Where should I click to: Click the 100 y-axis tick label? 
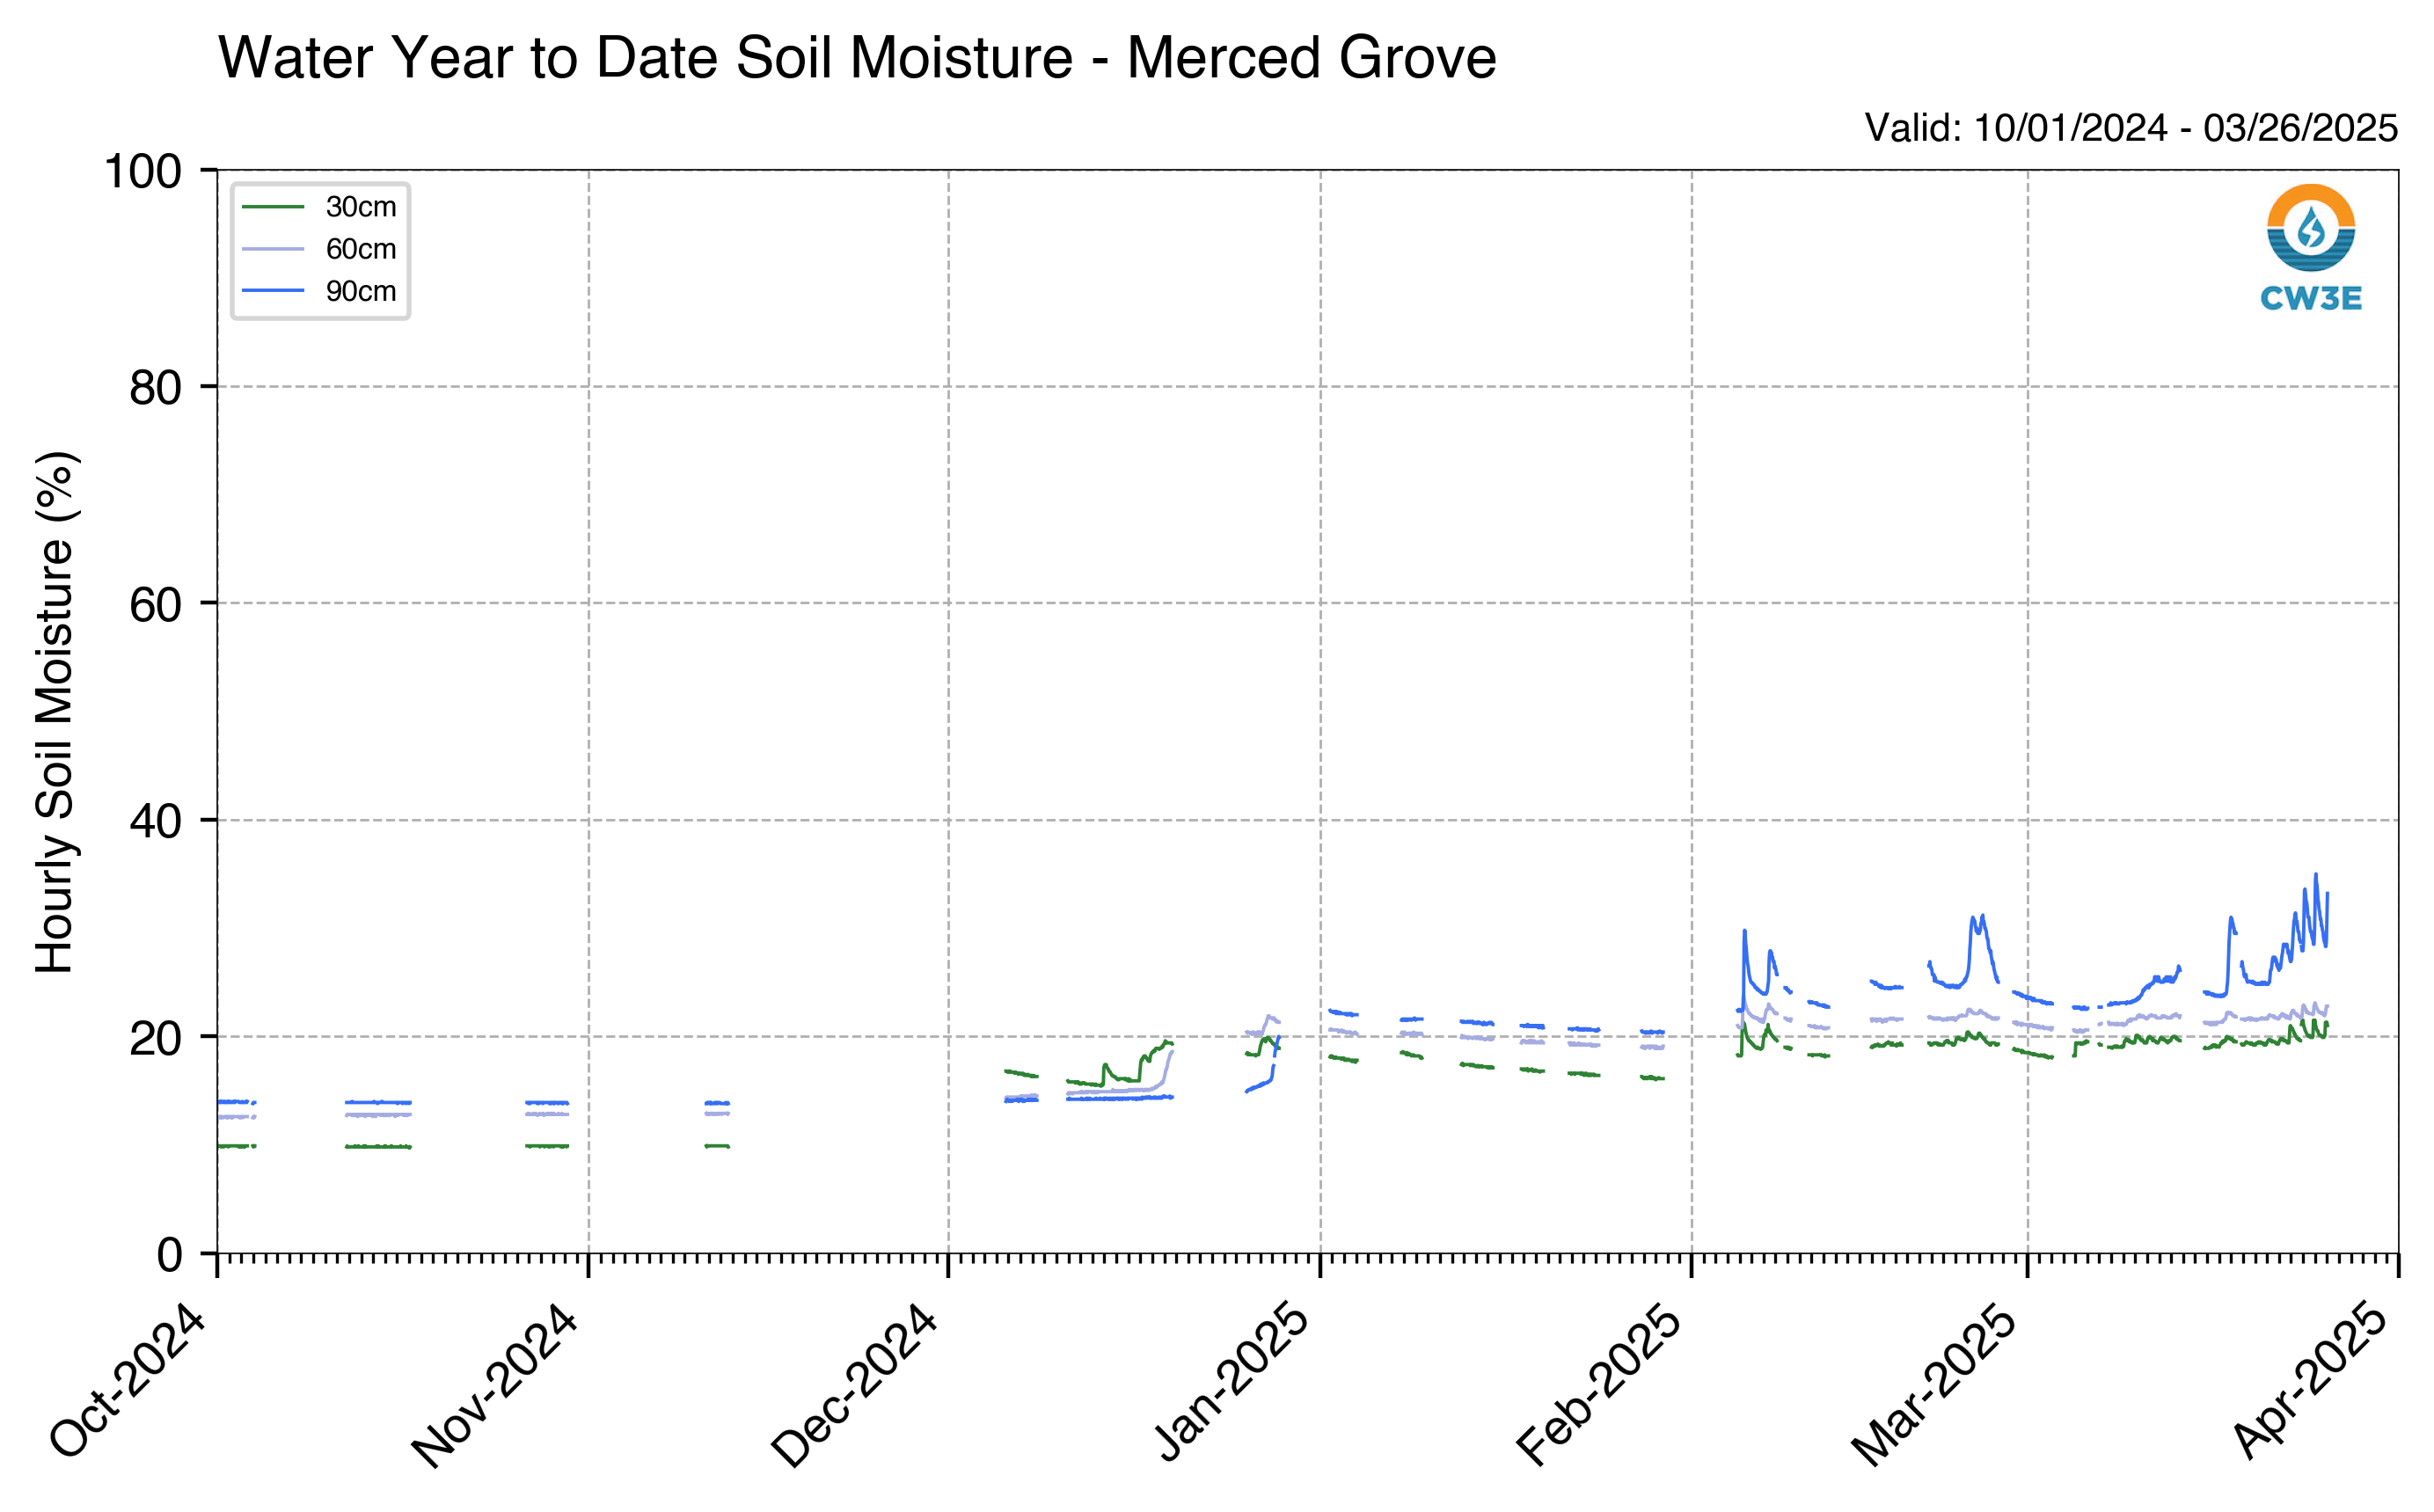143,172
